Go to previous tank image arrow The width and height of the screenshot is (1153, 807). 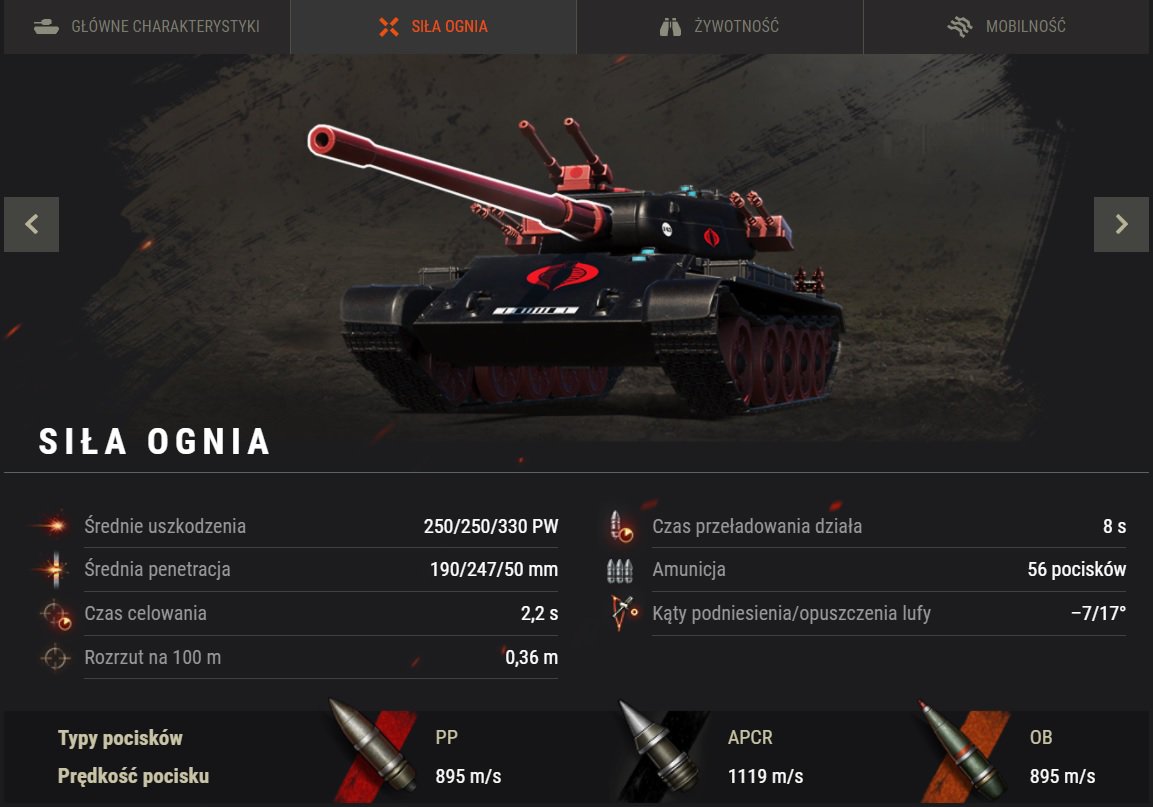32,224
